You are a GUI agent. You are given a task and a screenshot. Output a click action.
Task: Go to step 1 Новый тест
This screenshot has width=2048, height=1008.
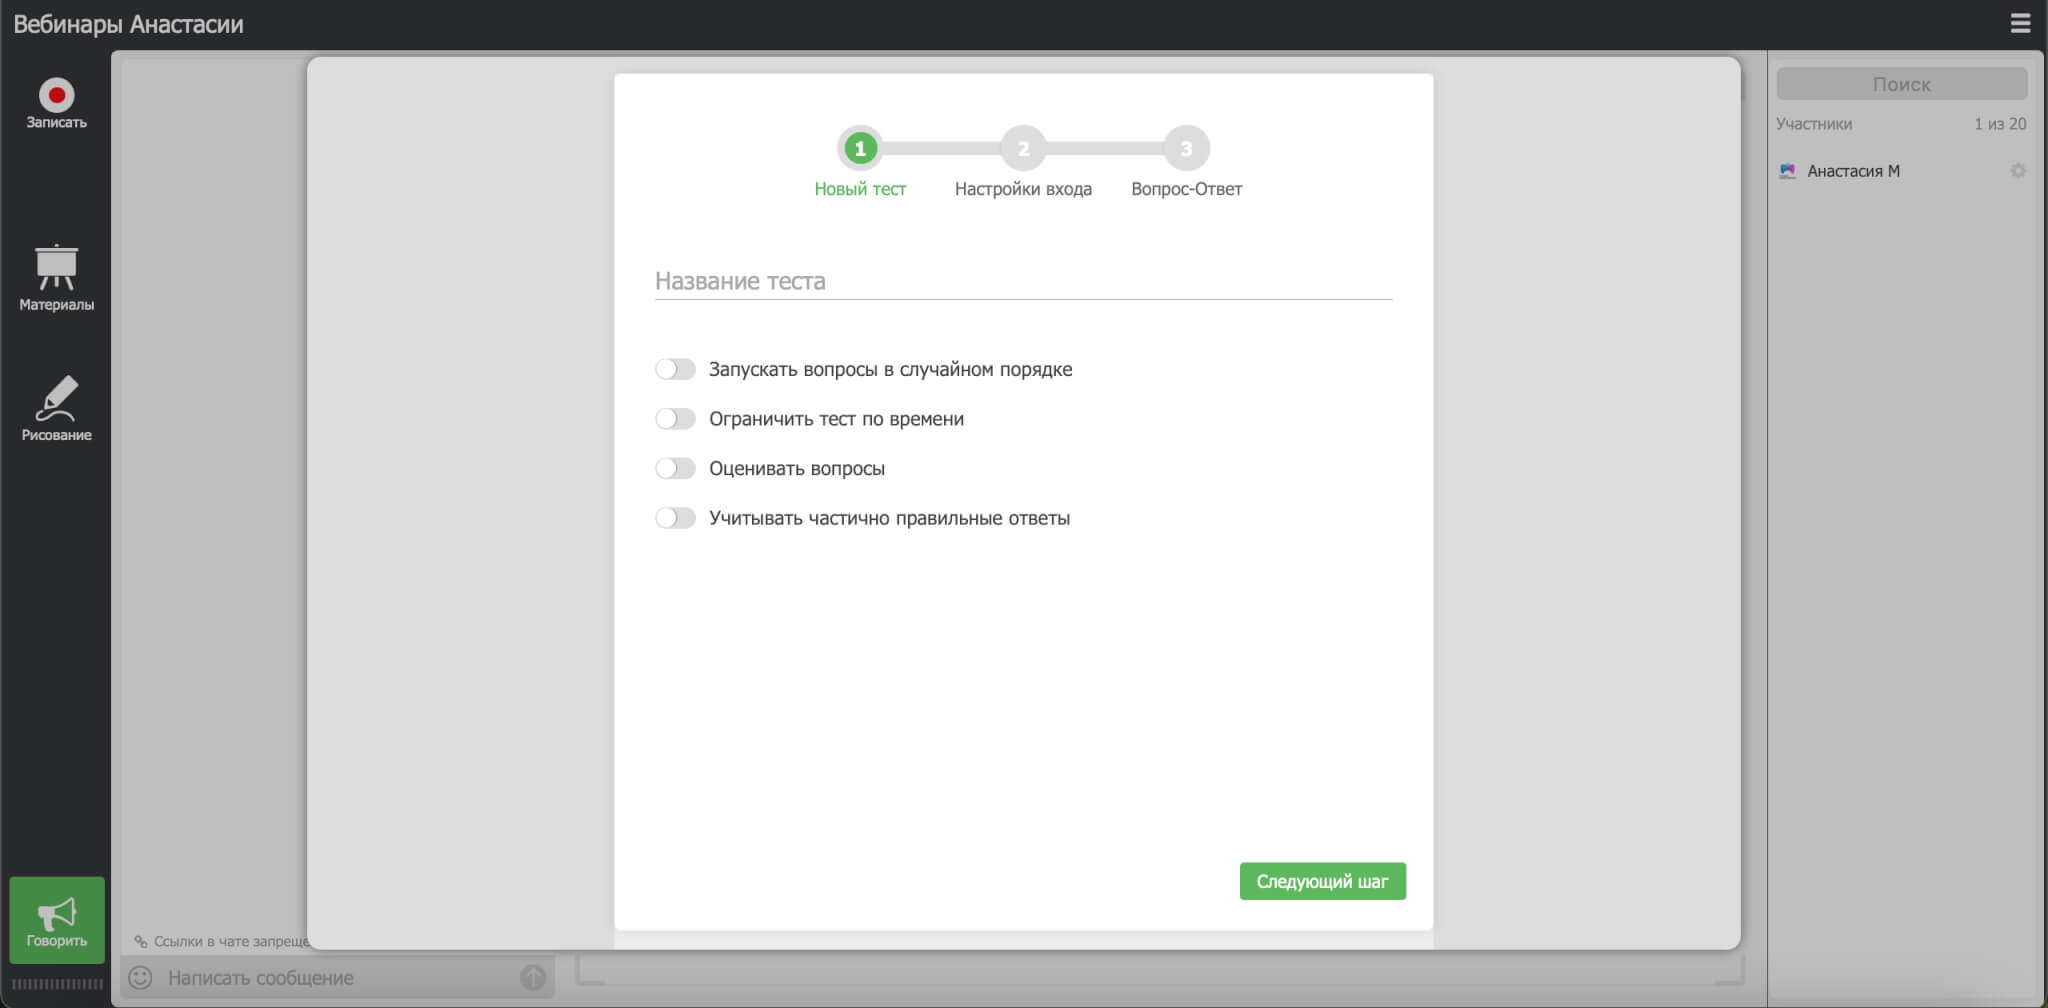click(860, 149)
